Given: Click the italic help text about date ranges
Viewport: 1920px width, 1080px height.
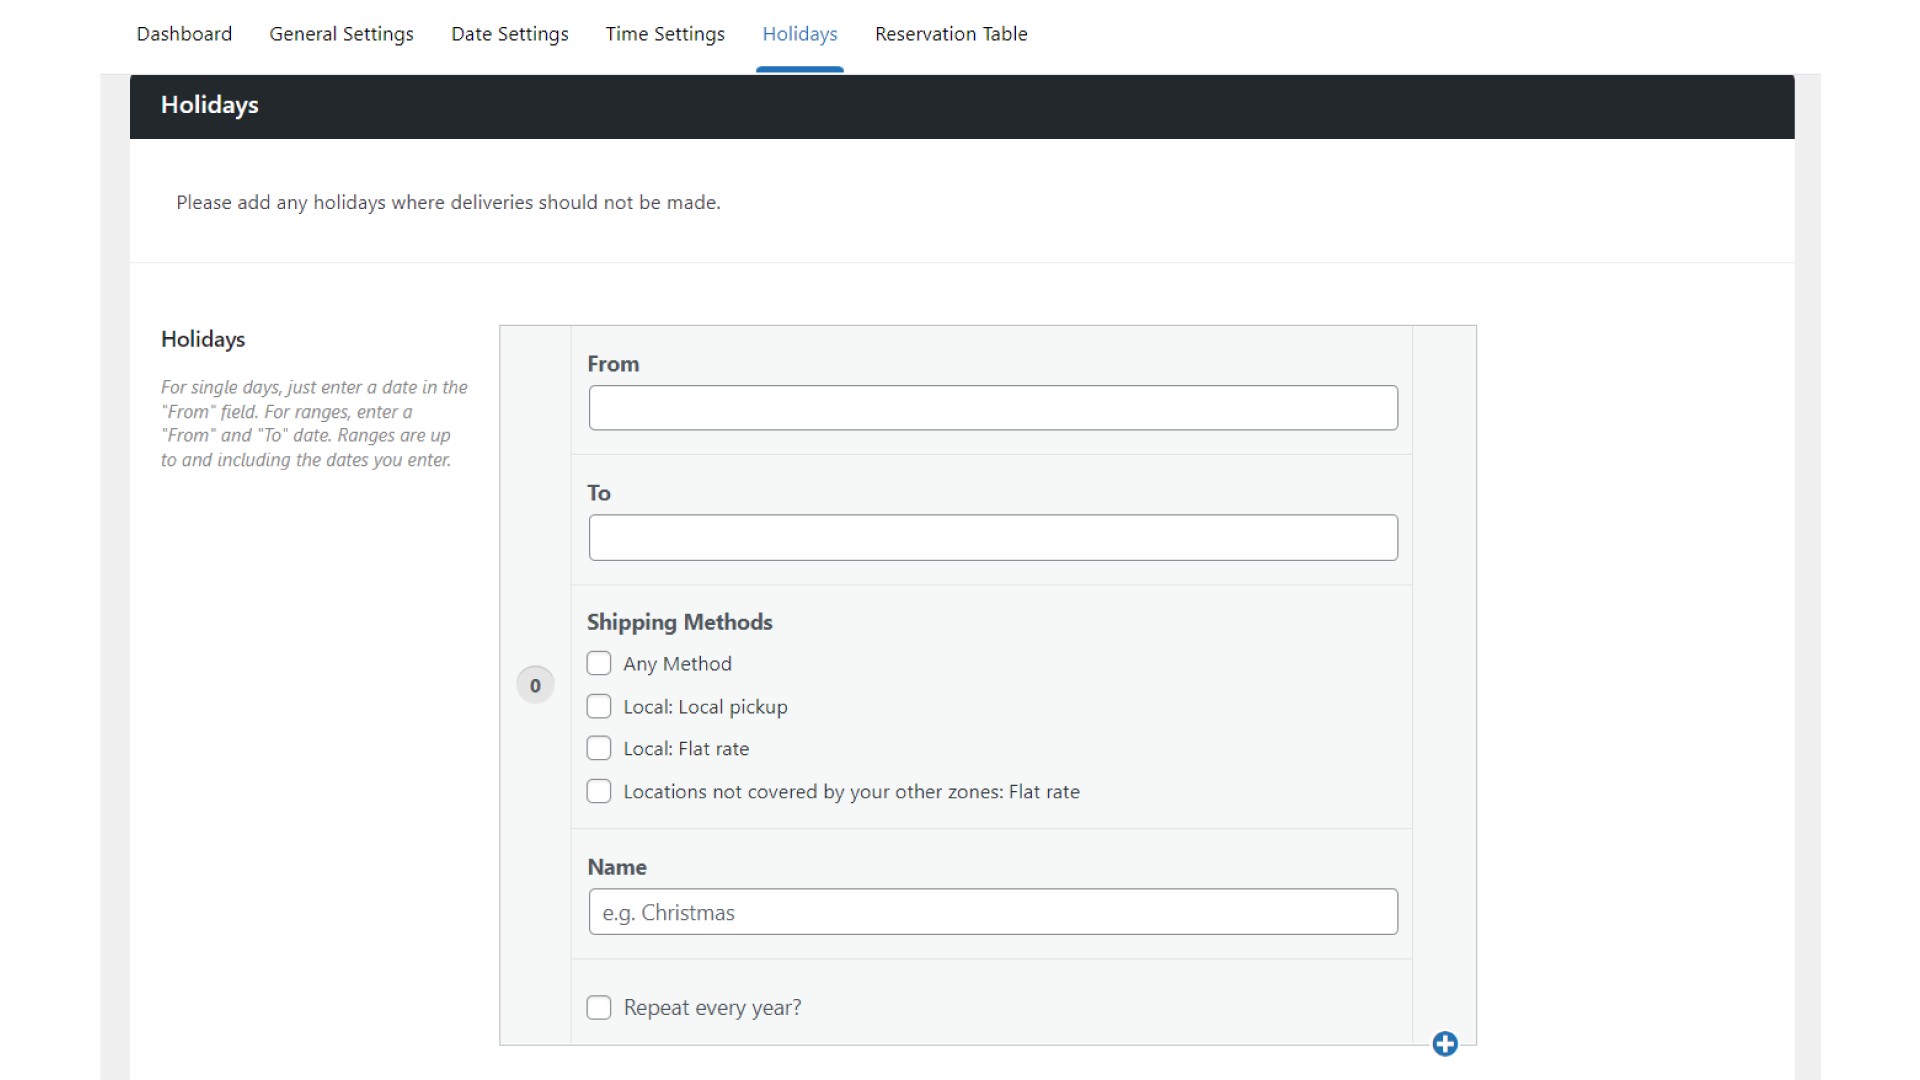Looking at the screenshot, I should (314, 424).
